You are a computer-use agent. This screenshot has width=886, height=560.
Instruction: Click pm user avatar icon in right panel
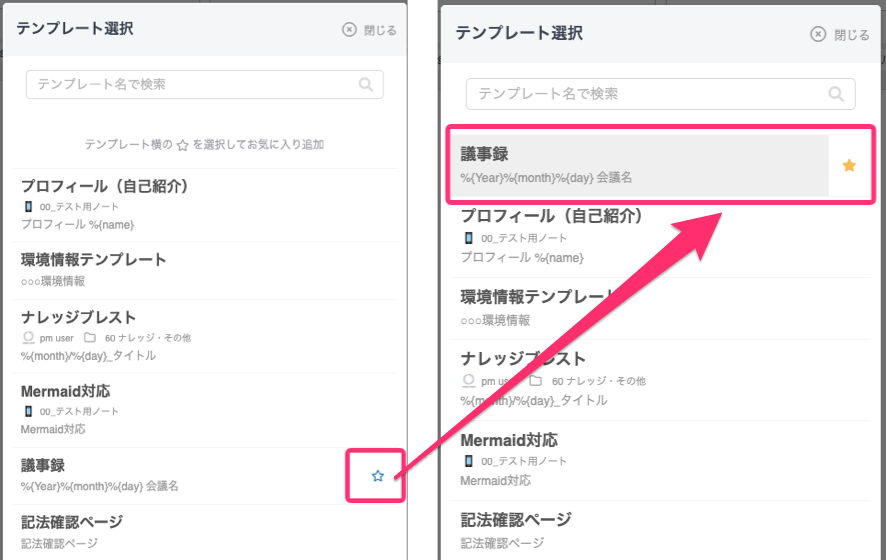tap(468, 381)
